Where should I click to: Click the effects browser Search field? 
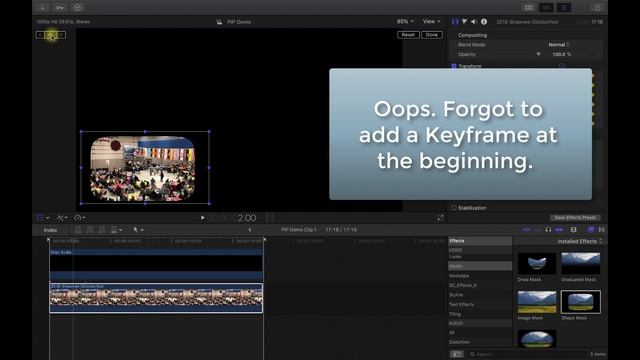pyautogui.click(x=527, y=354)
